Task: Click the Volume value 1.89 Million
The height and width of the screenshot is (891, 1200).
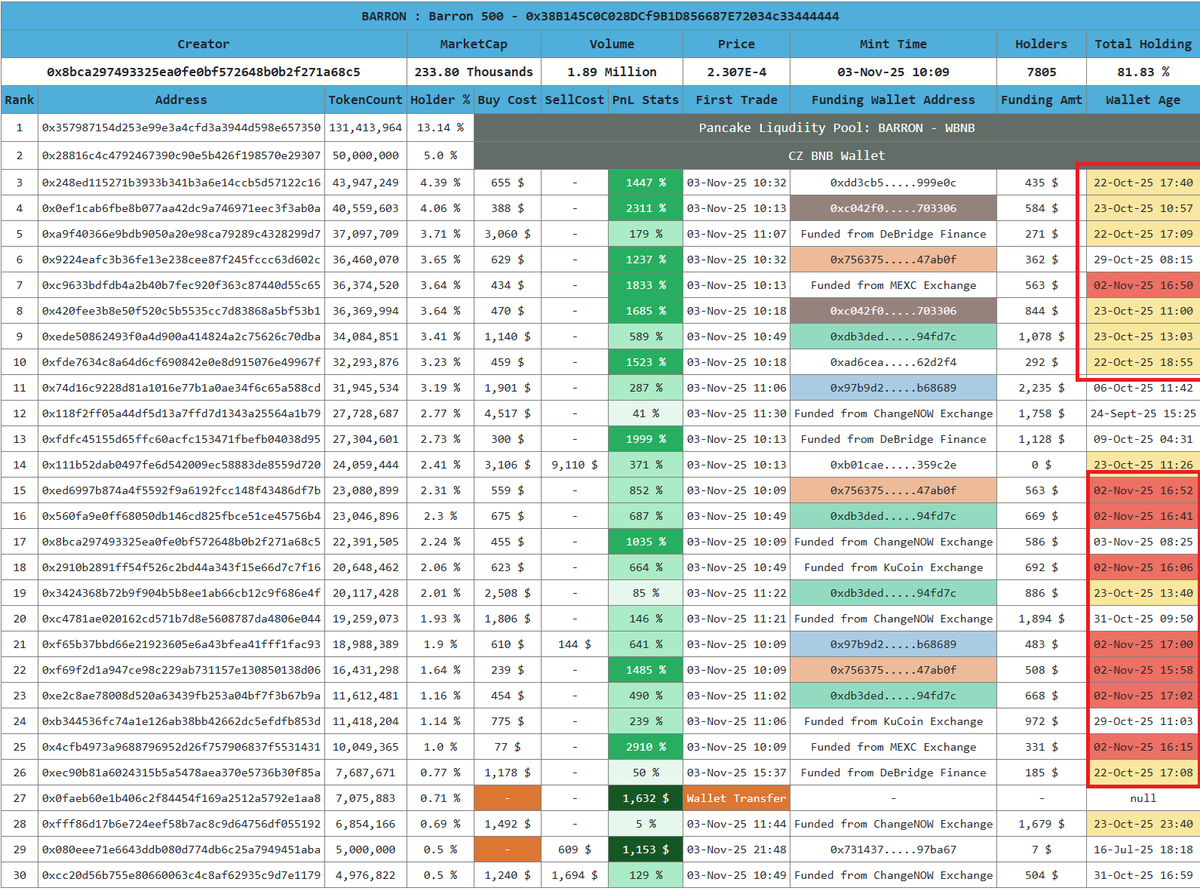Action: click(612, 71)
